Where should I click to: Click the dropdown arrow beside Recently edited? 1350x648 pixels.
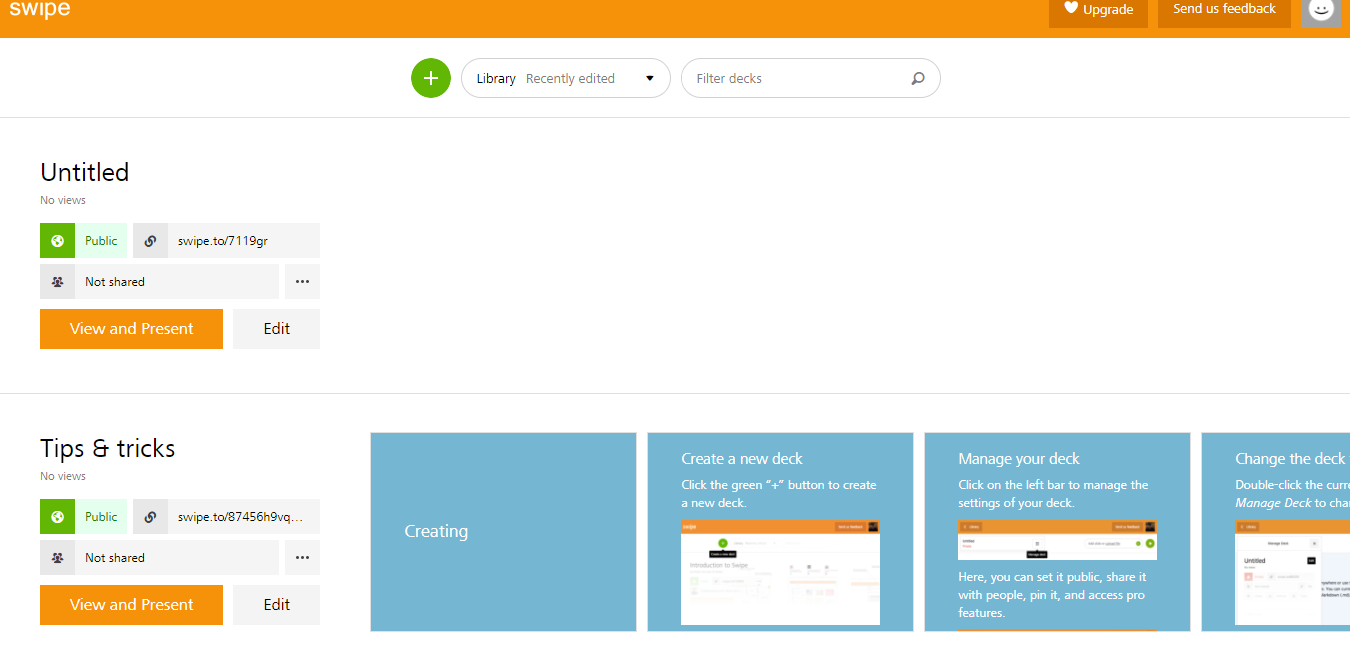tap(650, 78)
